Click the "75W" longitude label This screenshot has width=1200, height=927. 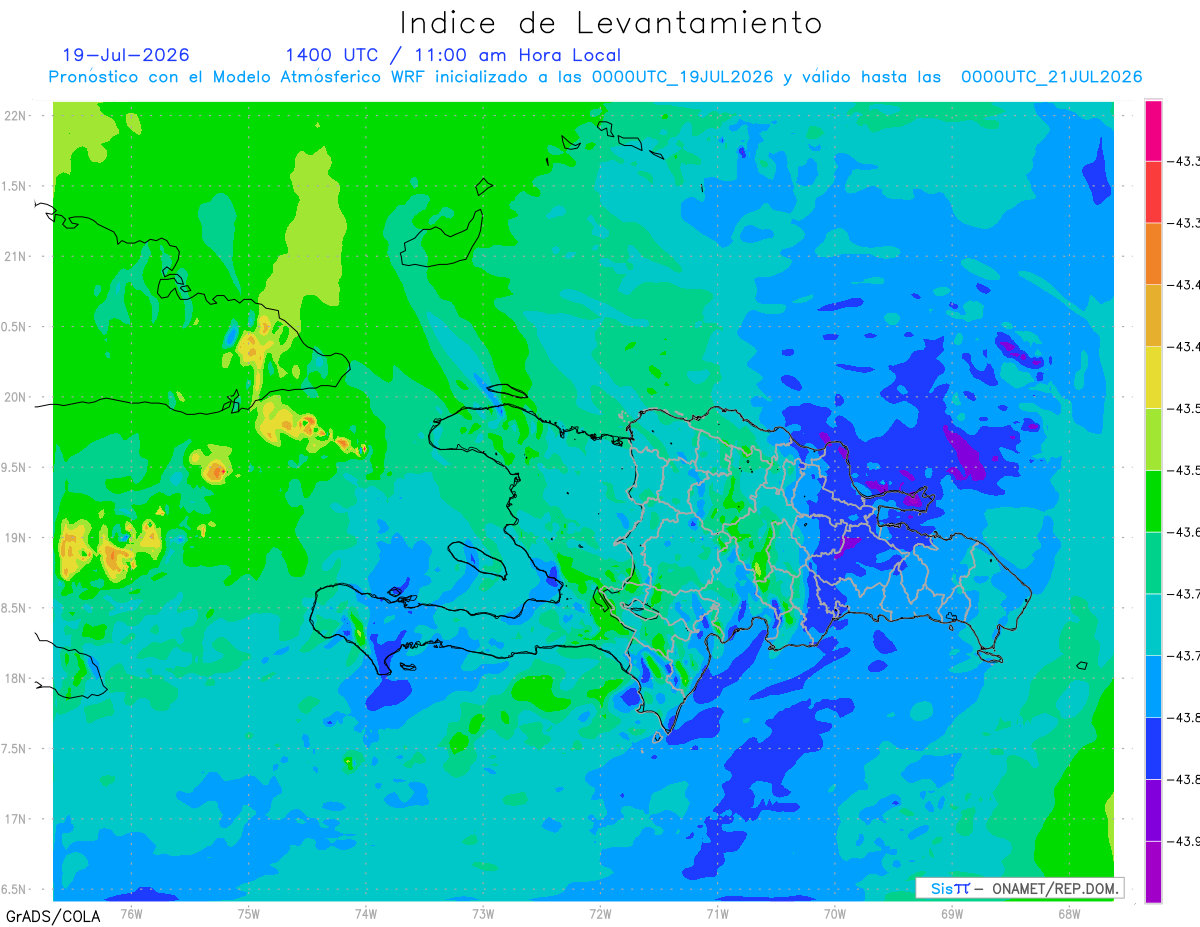[249, 912]
